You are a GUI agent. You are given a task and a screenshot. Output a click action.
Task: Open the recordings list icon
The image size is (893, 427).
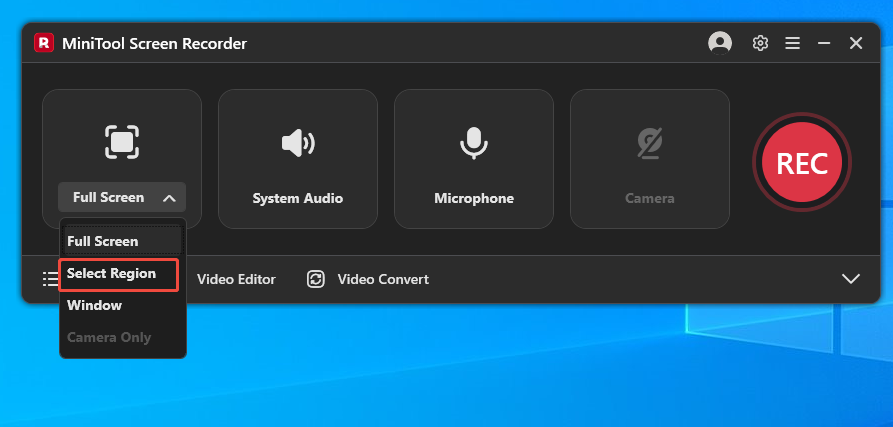50,279
